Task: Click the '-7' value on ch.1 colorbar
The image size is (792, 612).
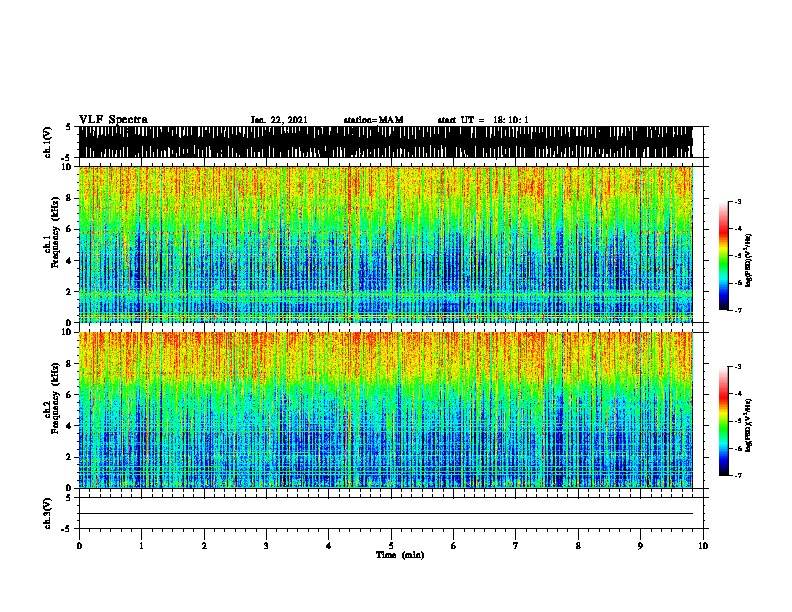Action: 738,310
